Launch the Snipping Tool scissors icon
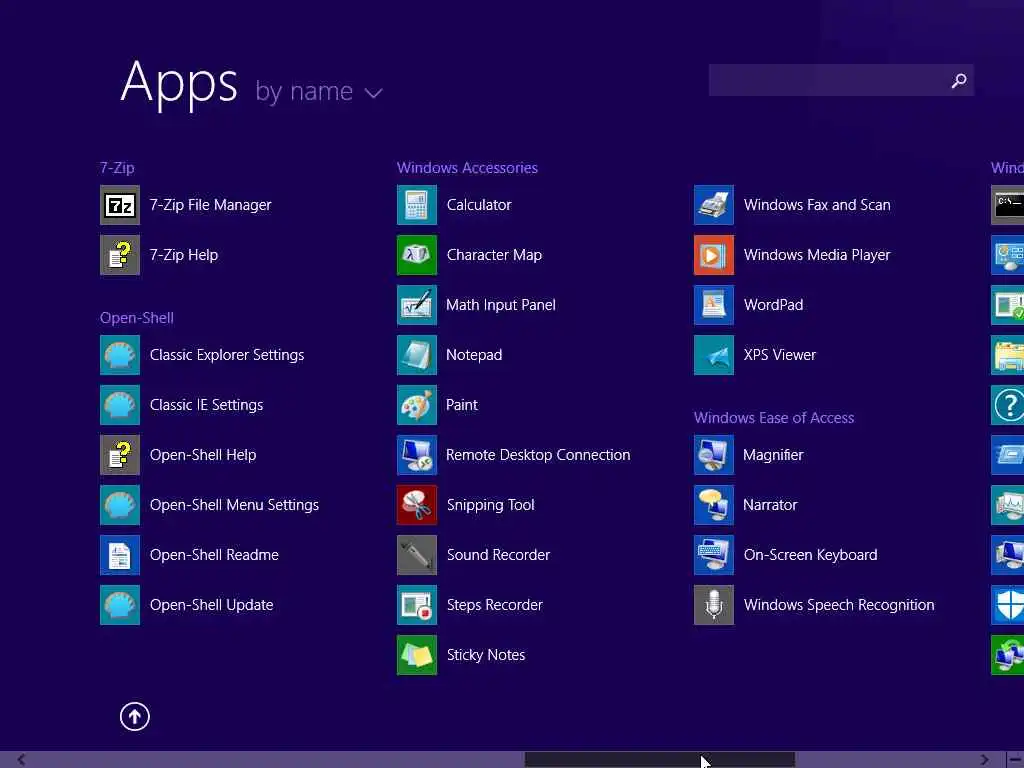Viewport: 1024px width, 768px height. tap(417, 505)
